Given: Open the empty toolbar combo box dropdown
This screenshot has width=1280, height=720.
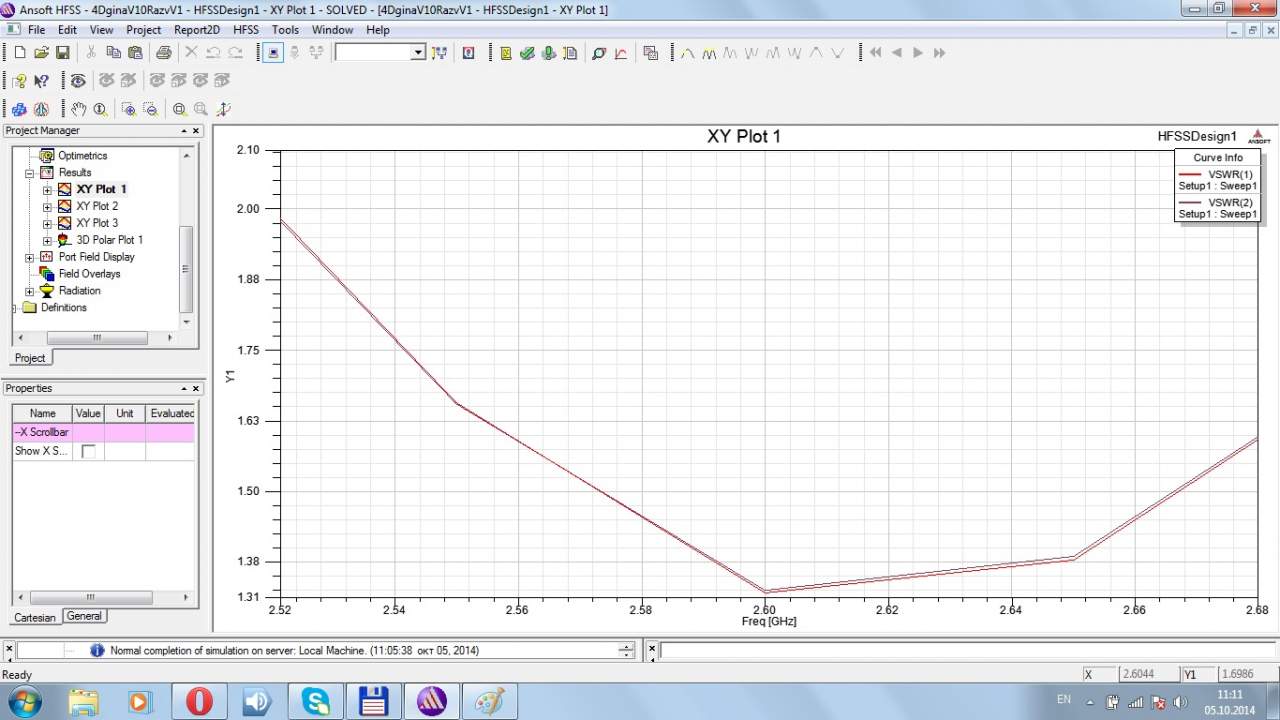Looking at the screenshot, I should click(x=418, y=53).
